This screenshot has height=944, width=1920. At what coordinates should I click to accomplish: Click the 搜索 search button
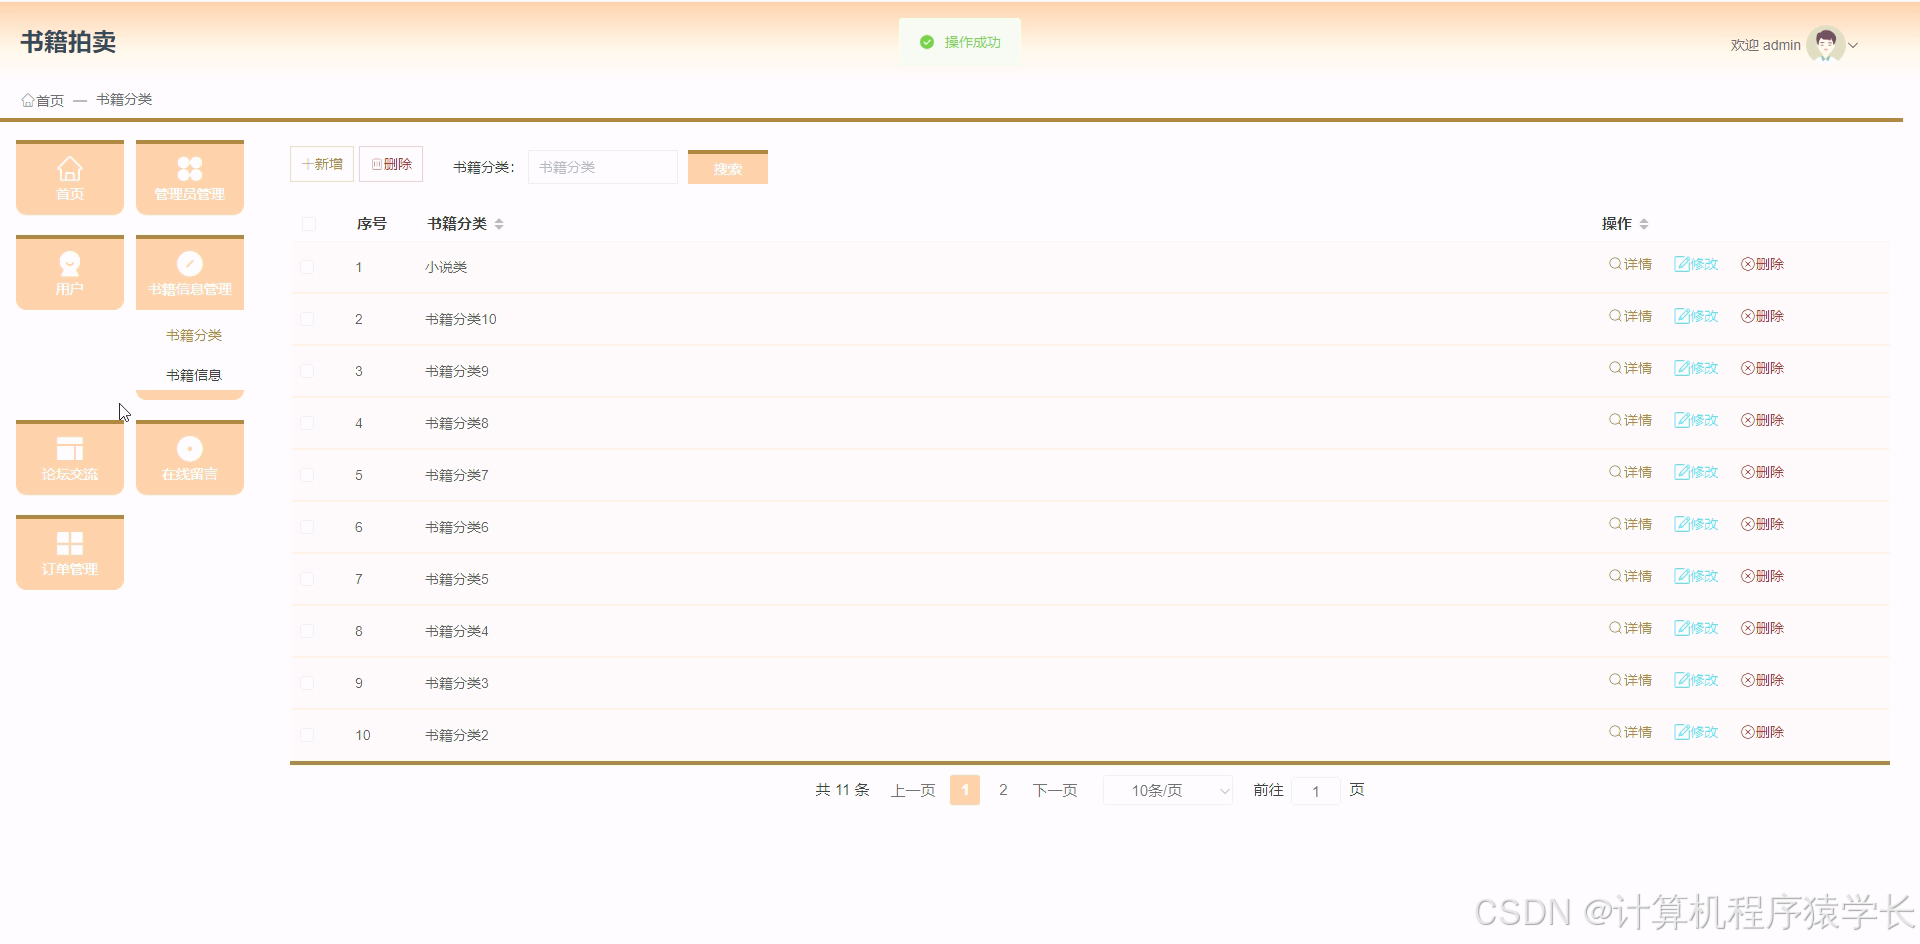click(x=728, y=168)
